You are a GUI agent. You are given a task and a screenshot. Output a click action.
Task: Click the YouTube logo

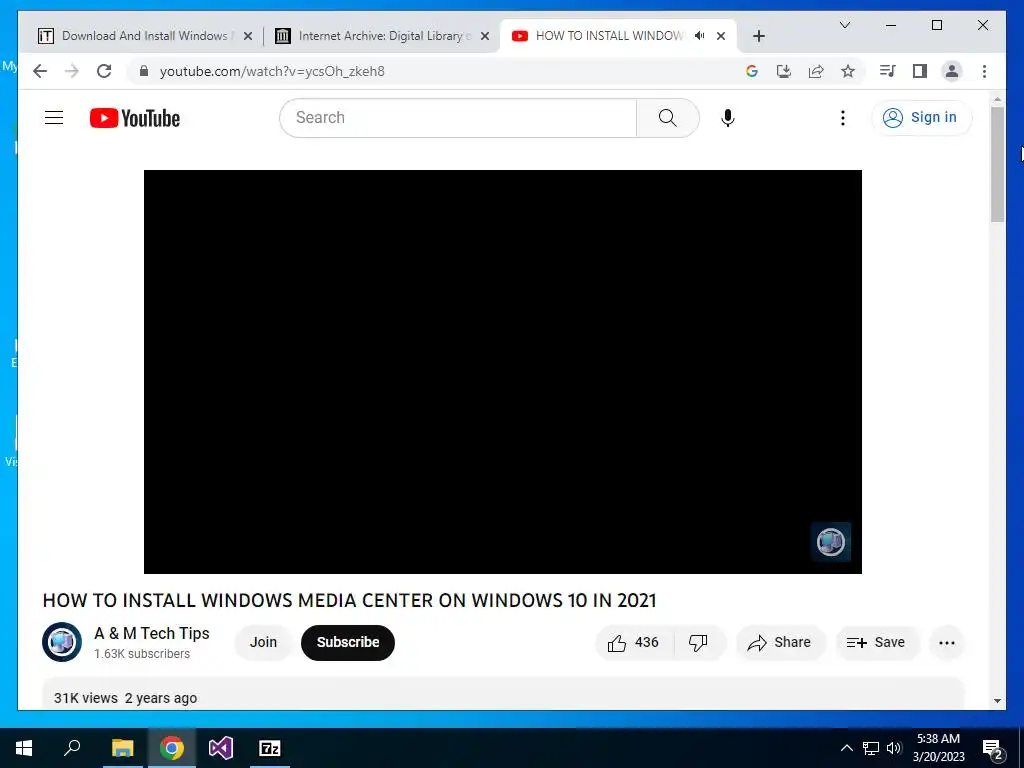[135, 118]
